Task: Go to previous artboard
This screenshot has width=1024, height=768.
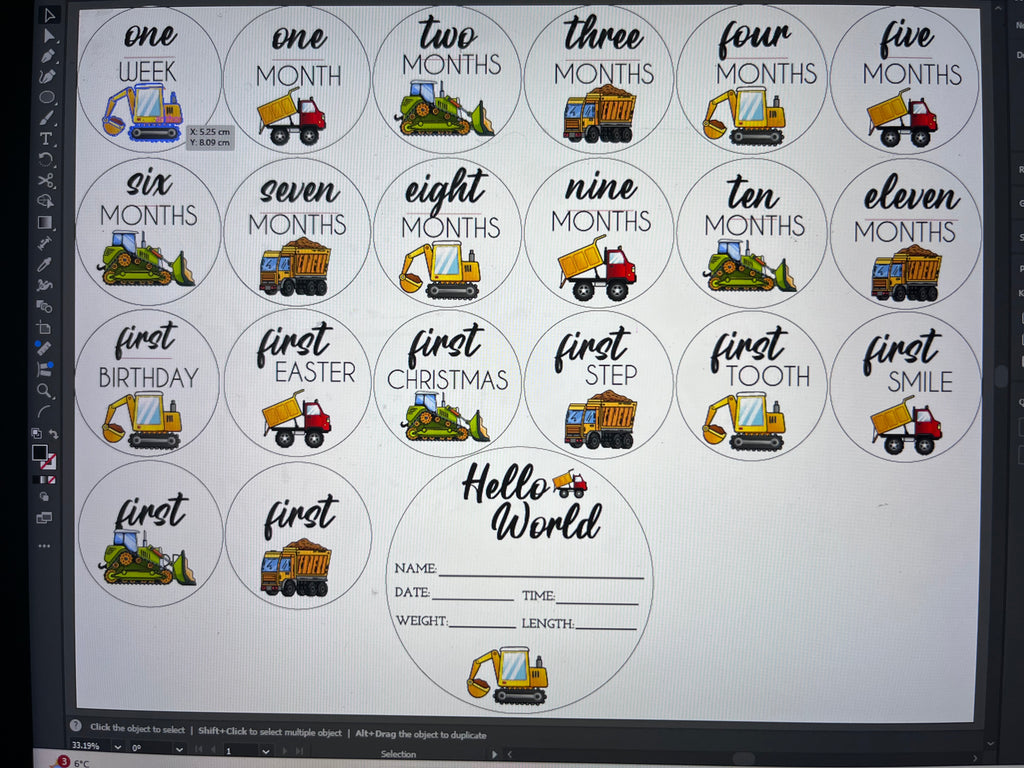Action: coord(214,750)
